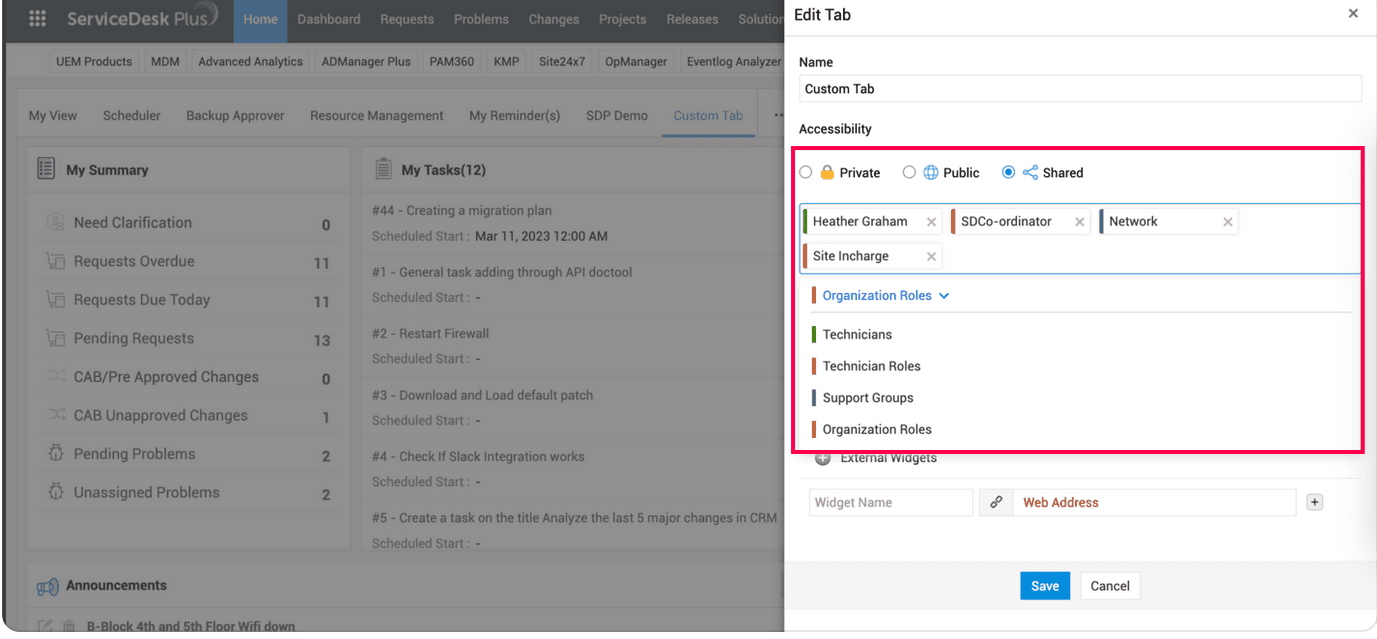Open the apps grid launcher icon
Viewport: 1377px width, 639px height.
38,19
